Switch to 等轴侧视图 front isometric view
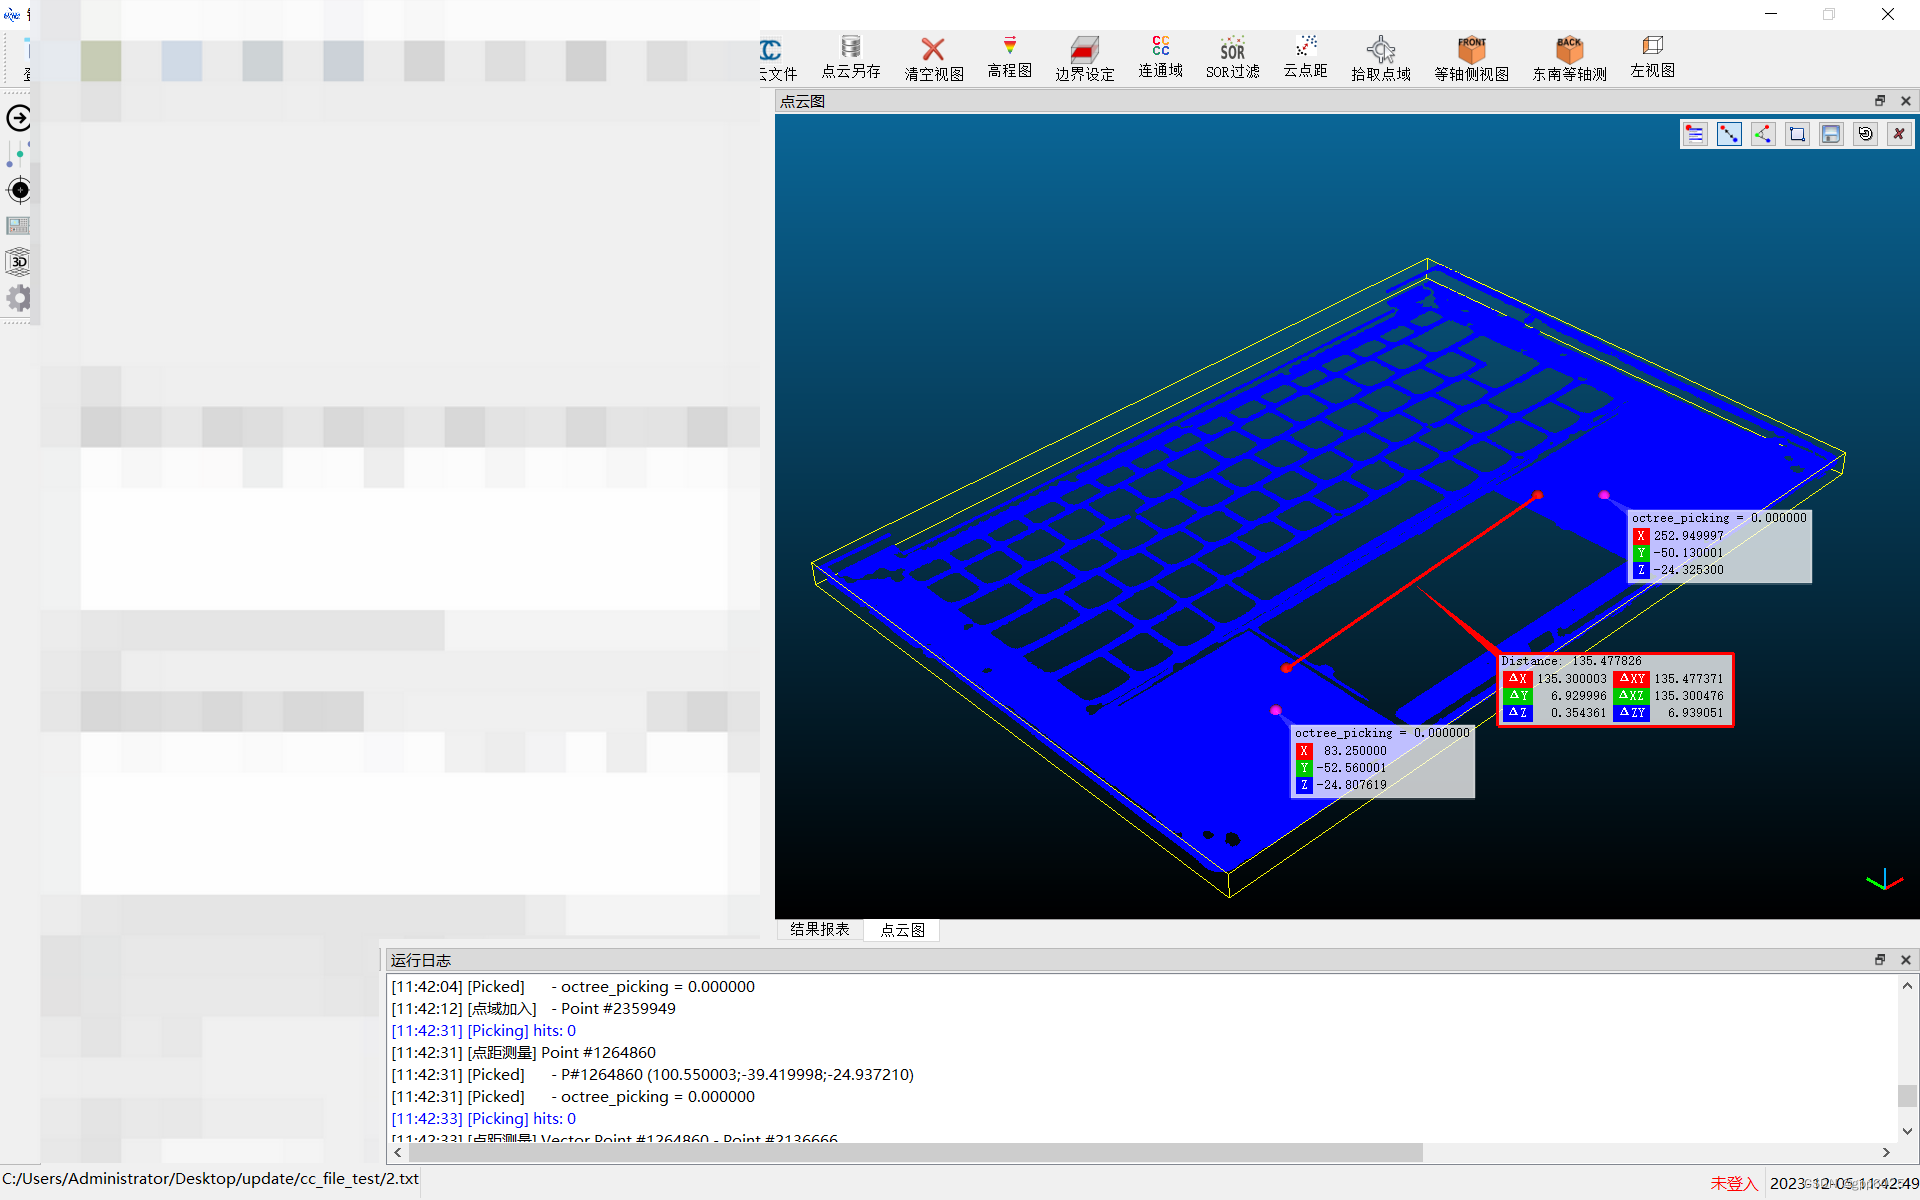The height and width of the screenshot is (1200, 1920). 1471,58
